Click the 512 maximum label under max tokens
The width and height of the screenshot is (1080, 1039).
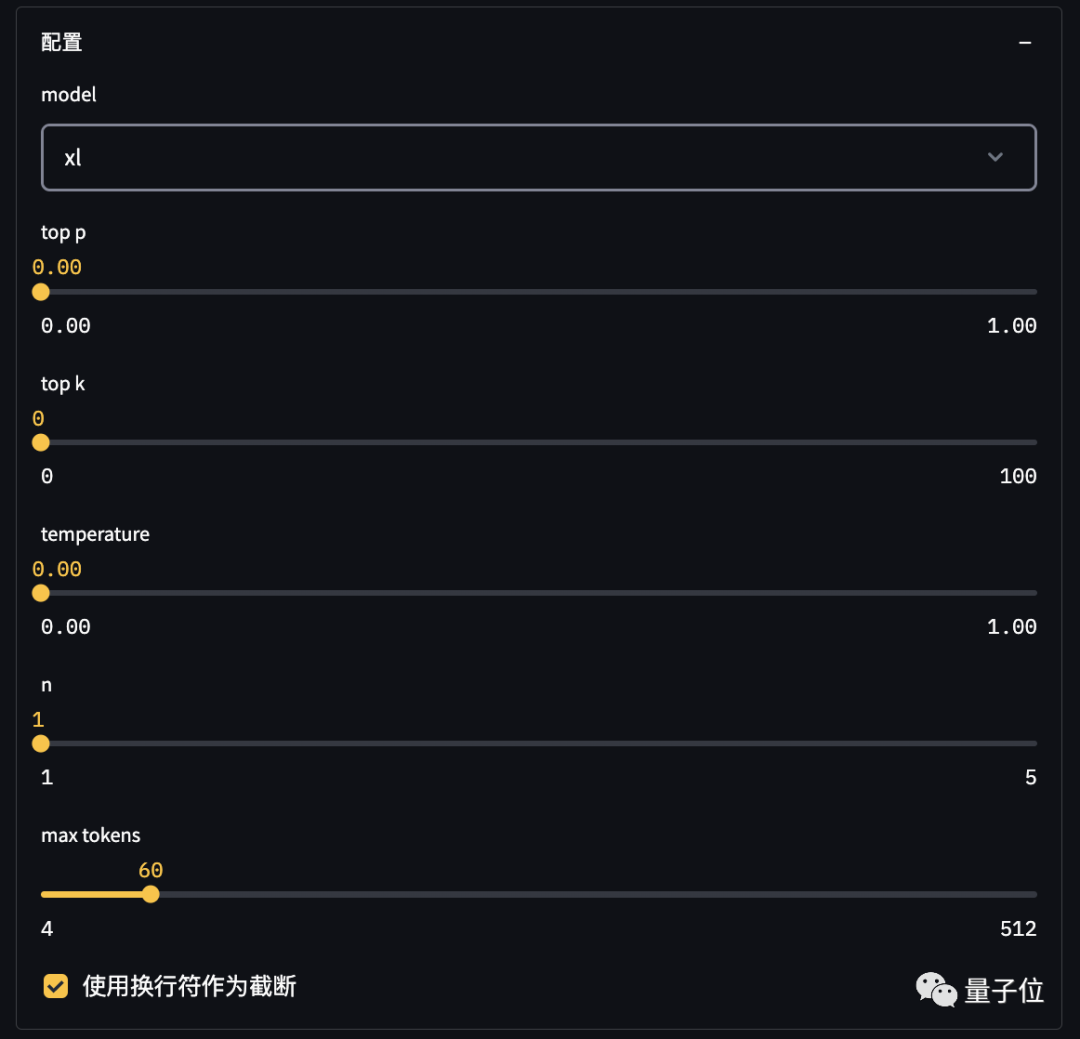click(x=1018, y=928)
